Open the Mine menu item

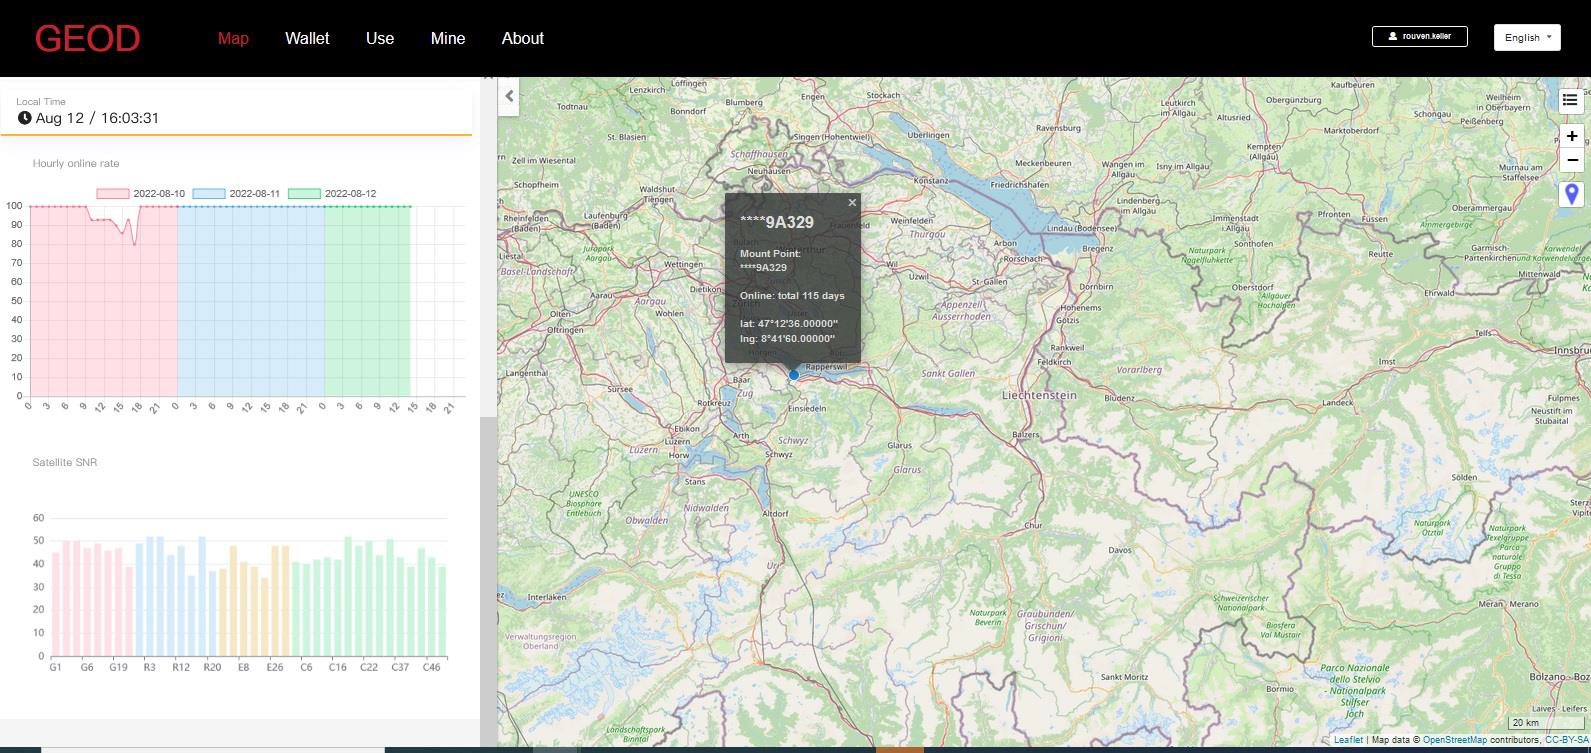tap(447, 38)
